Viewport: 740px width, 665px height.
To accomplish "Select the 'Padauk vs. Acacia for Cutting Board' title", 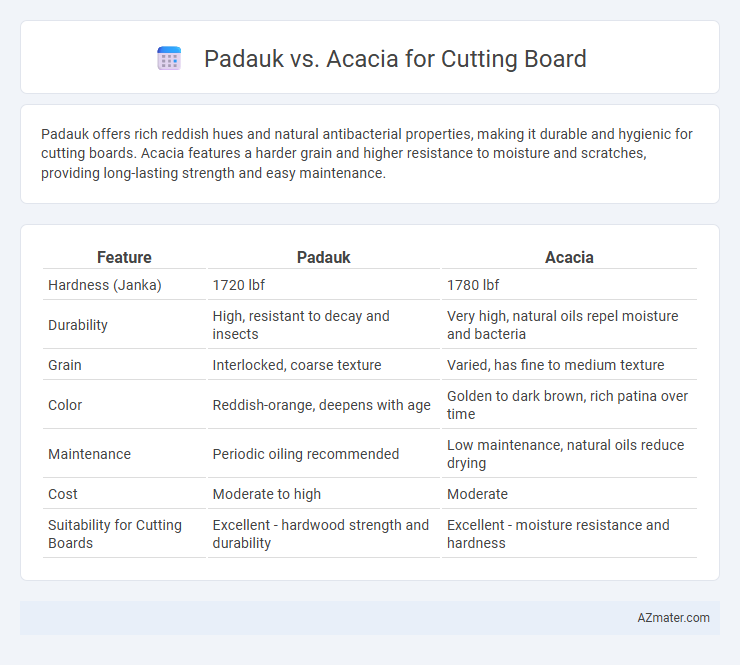I will 395,59.
